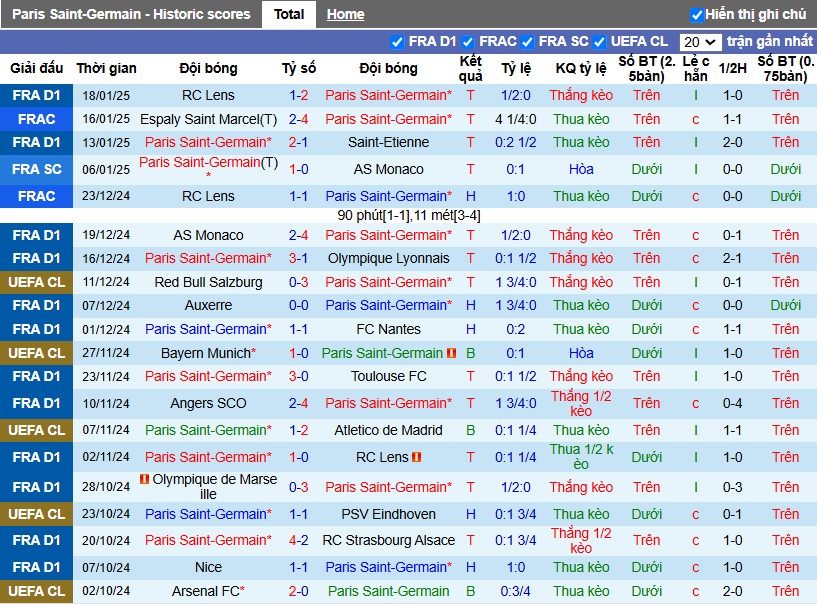Click the Tỷ số column header
The image size is (817, 604).
[299, 68]
